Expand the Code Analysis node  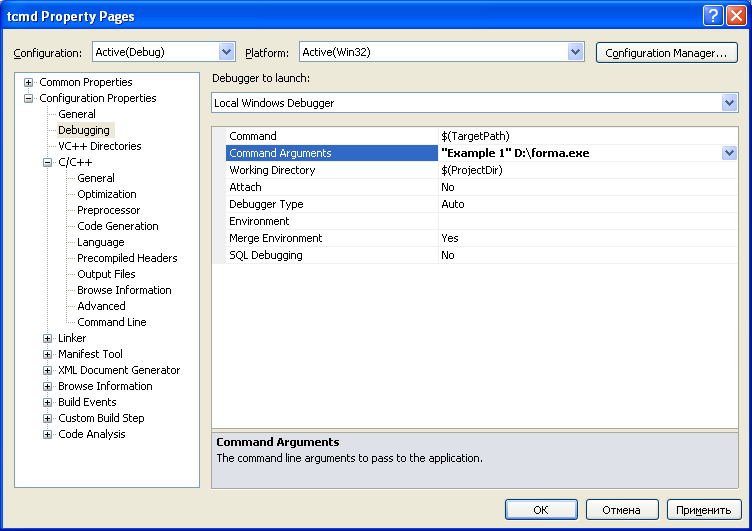tap(47, 434)
